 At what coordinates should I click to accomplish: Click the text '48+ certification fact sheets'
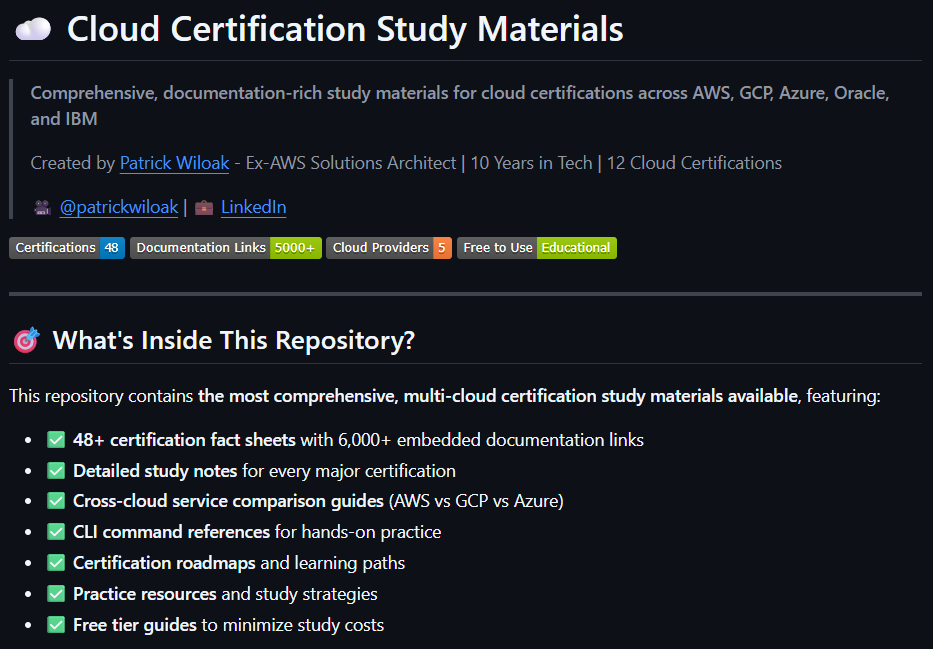(184, 440)
